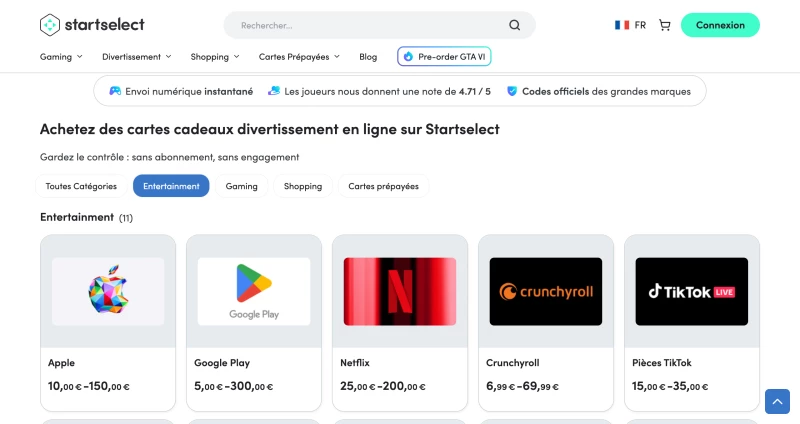
Task: Click the price range 6,99 € -69,99 €
Action: coord(522,386)
